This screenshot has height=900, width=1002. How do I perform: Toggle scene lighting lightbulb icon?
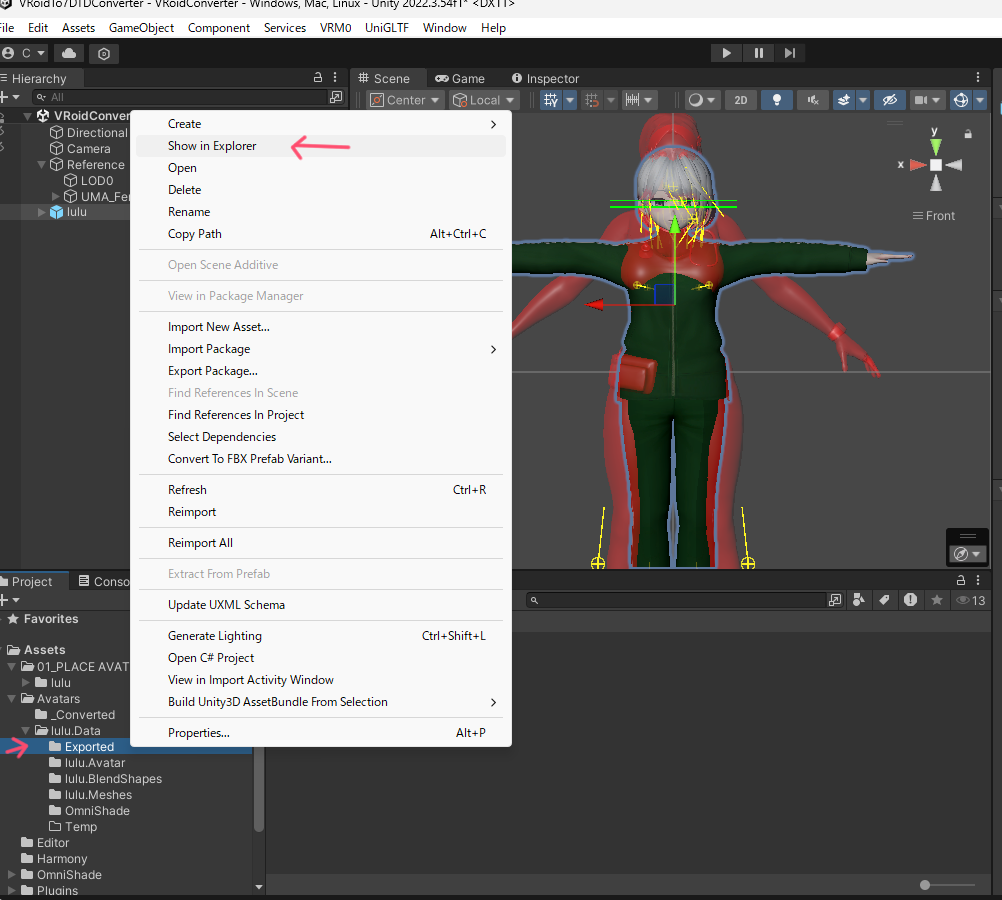pyautogui.click(x=776, y=100)
